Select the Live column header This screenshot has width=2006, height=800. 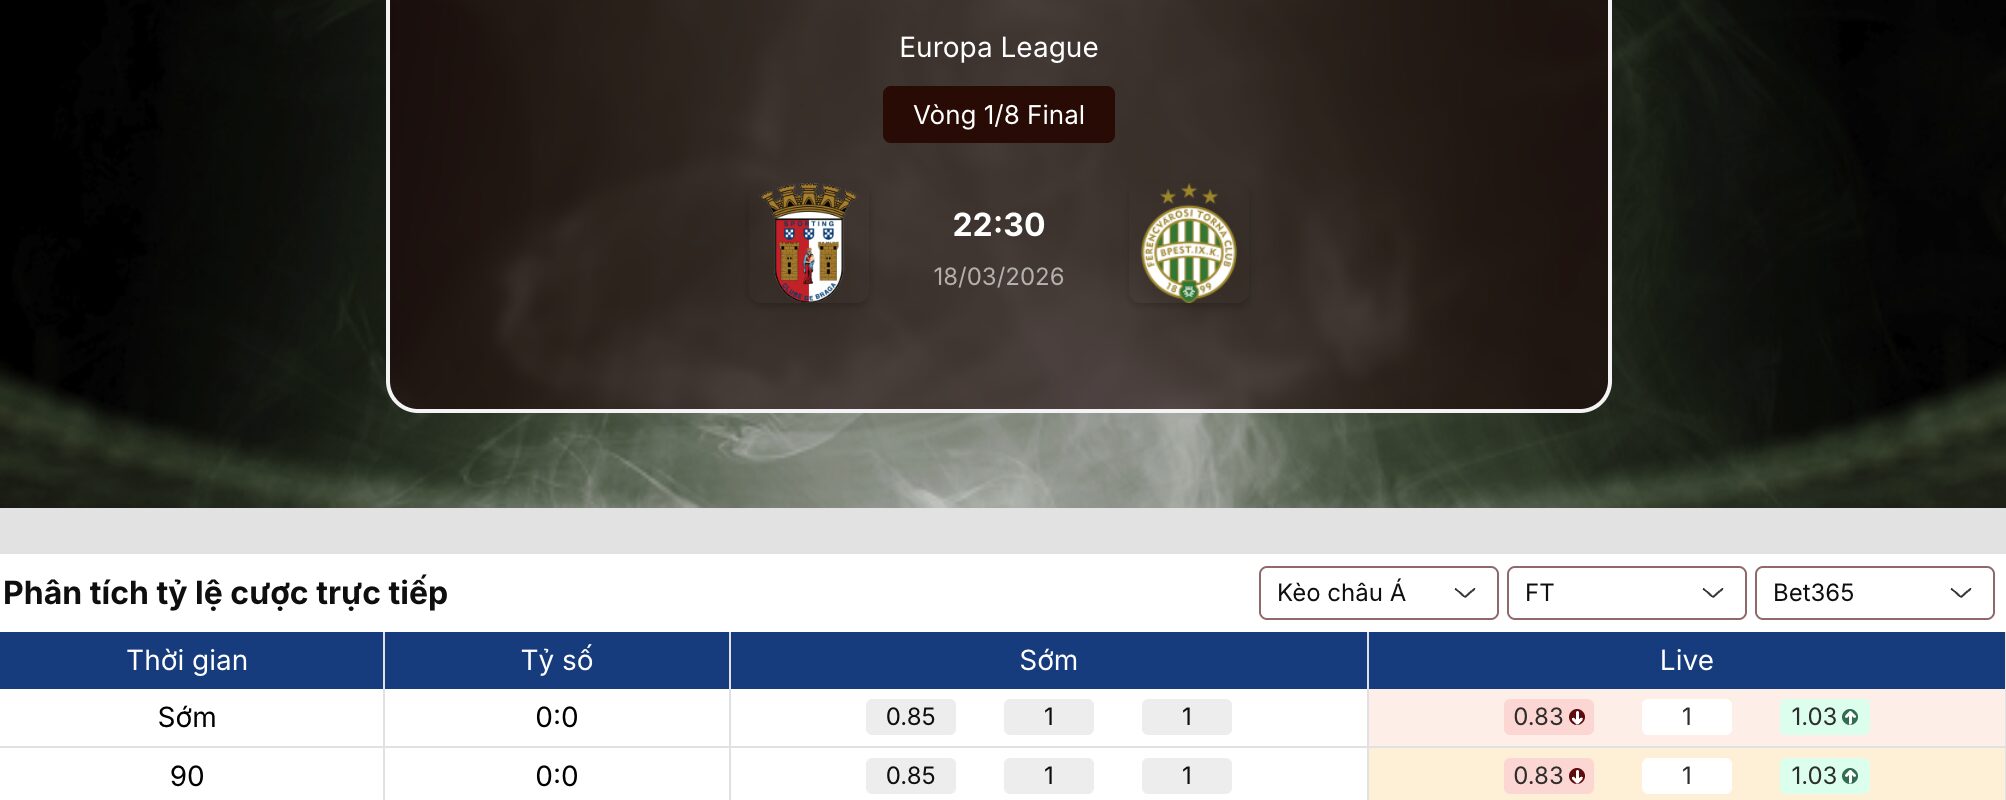tap(1687, 660)
